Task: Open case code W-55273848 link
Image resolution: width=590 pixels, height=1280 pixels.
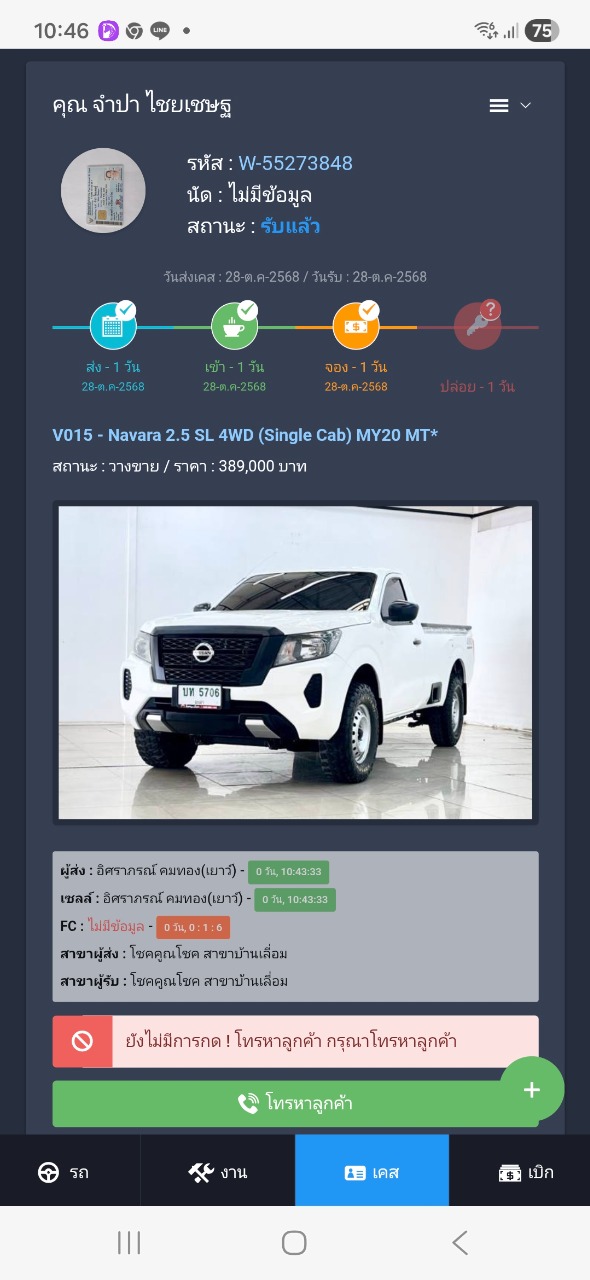Action: 295,163
